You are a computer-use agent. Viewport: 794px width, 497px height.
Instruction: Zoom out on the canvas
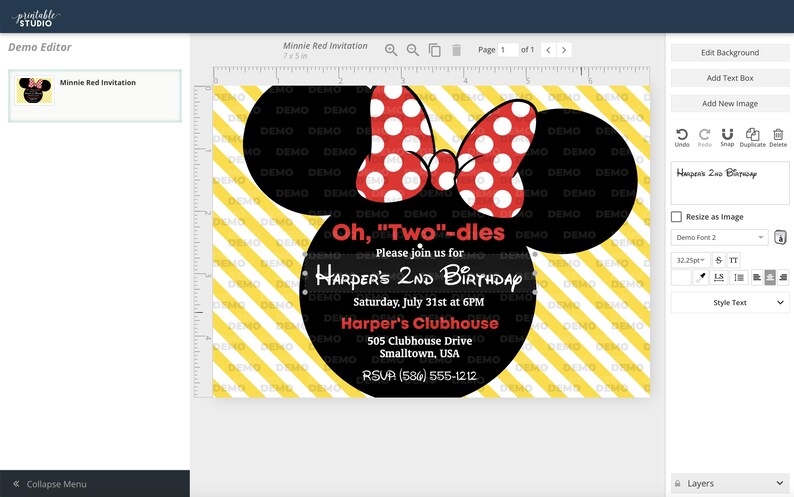pyautogui.click(x=413, y=50)
